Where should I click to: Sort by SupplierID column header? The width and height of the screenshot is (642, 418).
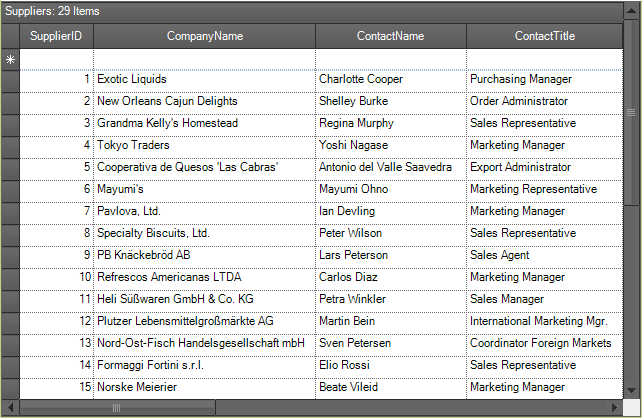(x=57, y=36)
